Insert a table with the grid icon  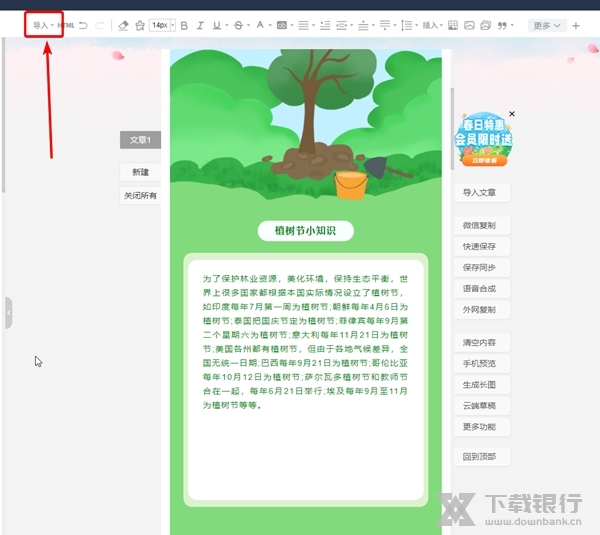(x=453, y=25)
